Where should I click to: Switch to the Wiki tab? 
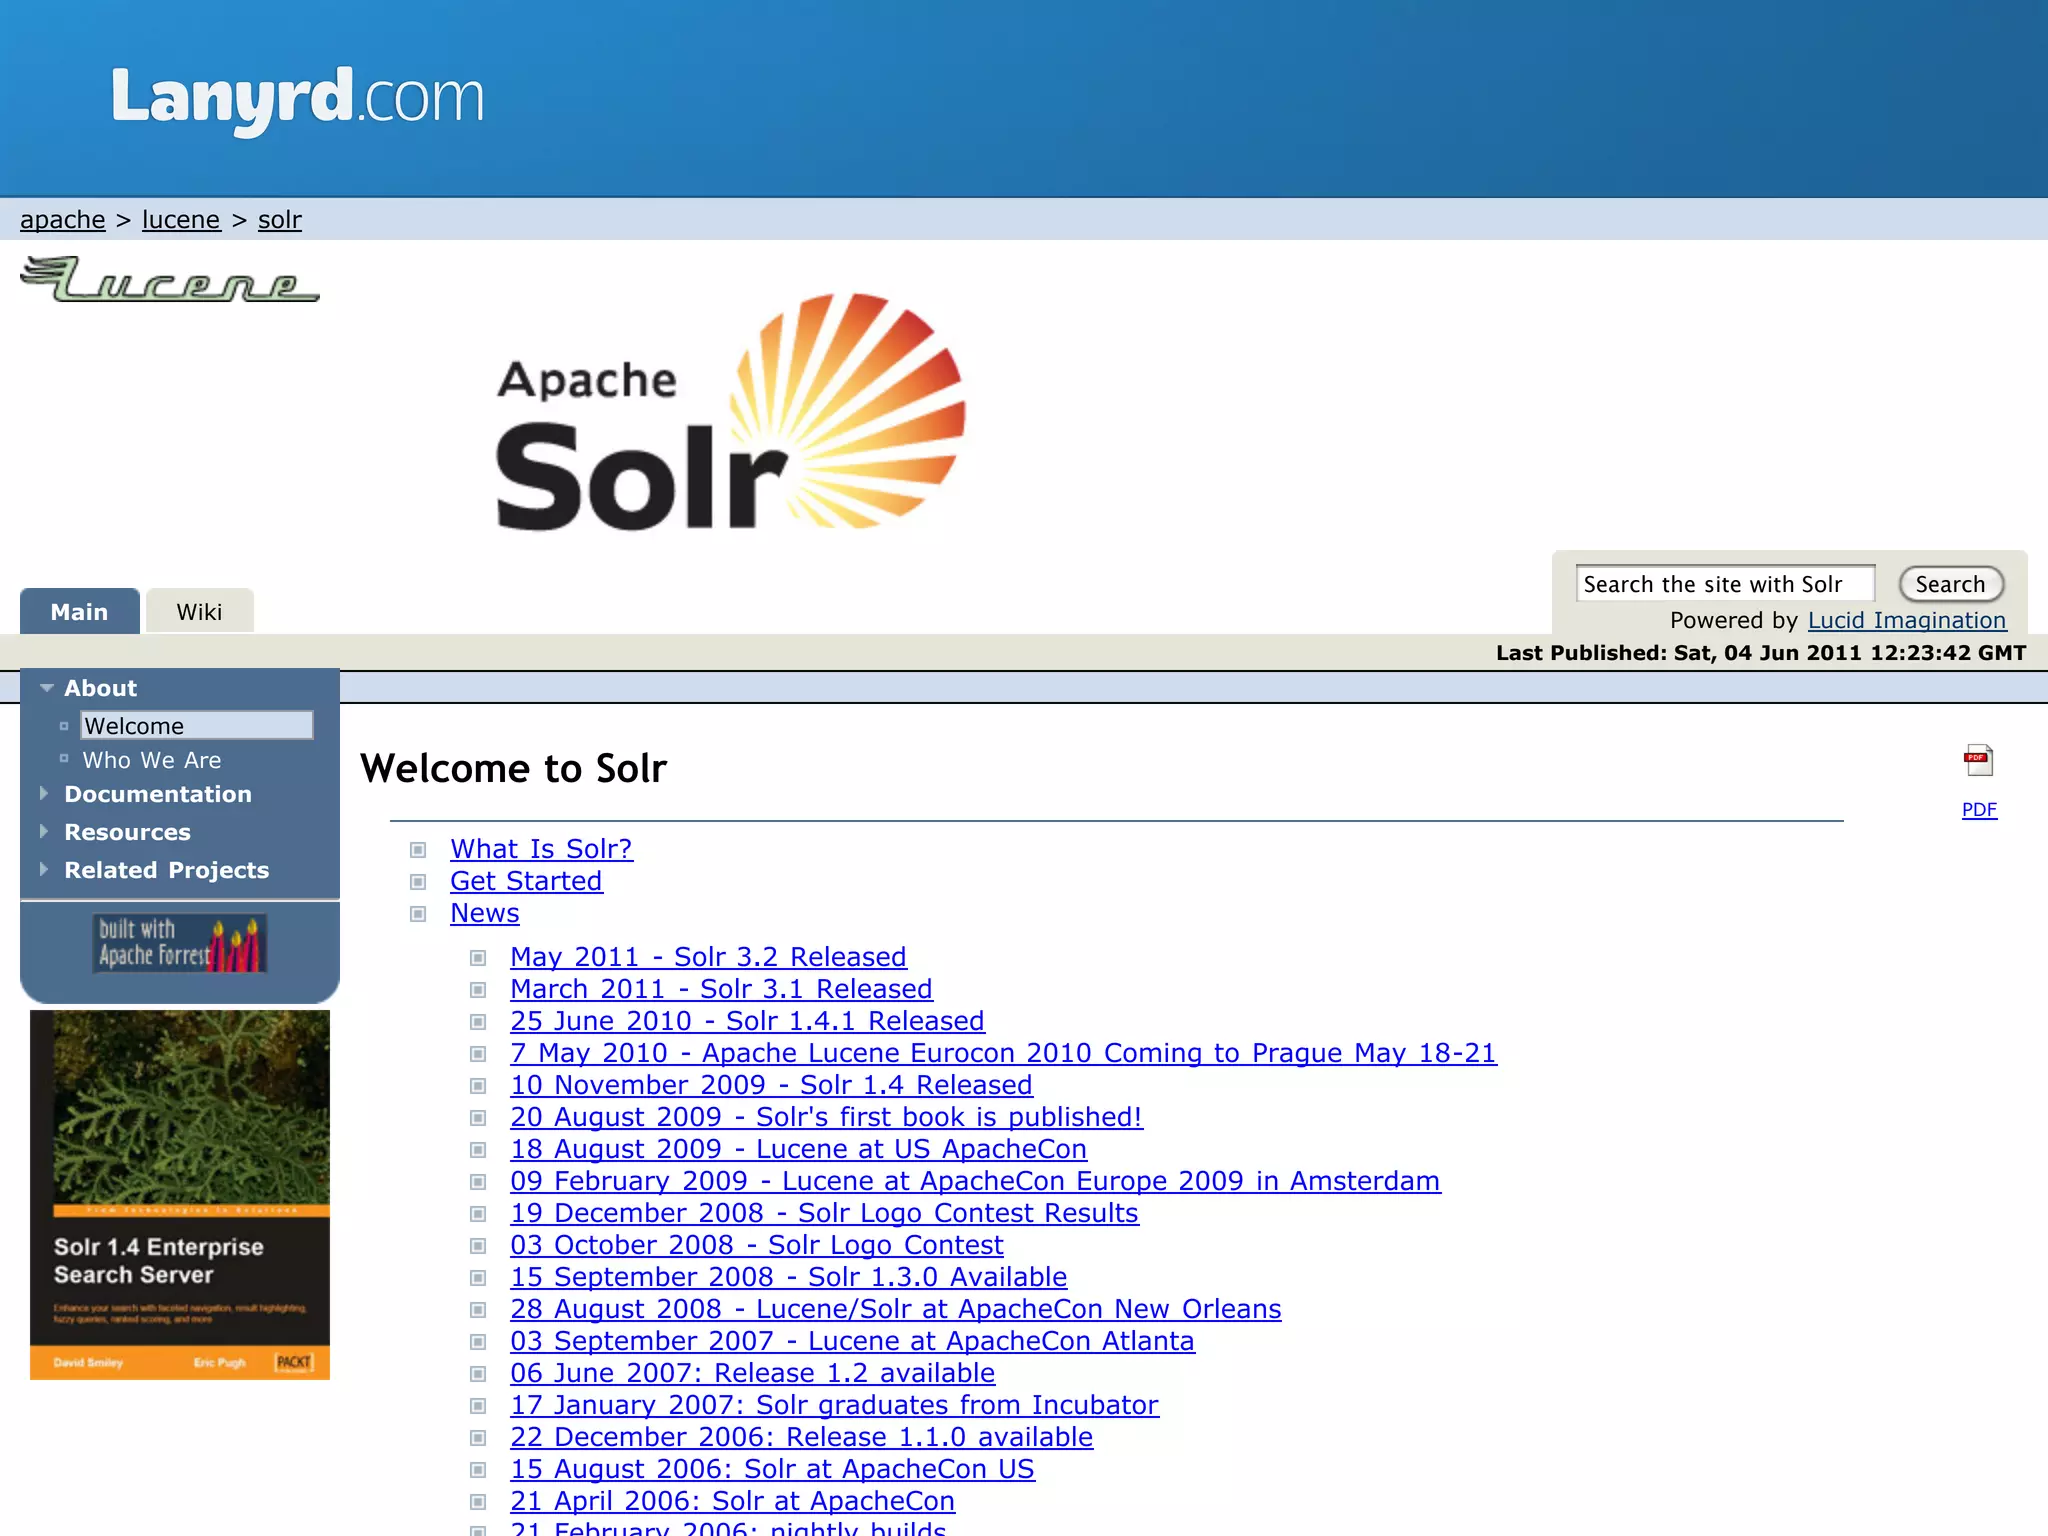[199, 611]
